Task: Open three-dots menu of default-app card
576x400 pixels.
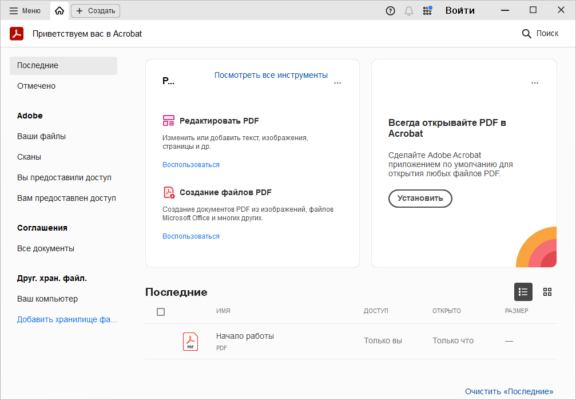Action: tap(534, 83)
